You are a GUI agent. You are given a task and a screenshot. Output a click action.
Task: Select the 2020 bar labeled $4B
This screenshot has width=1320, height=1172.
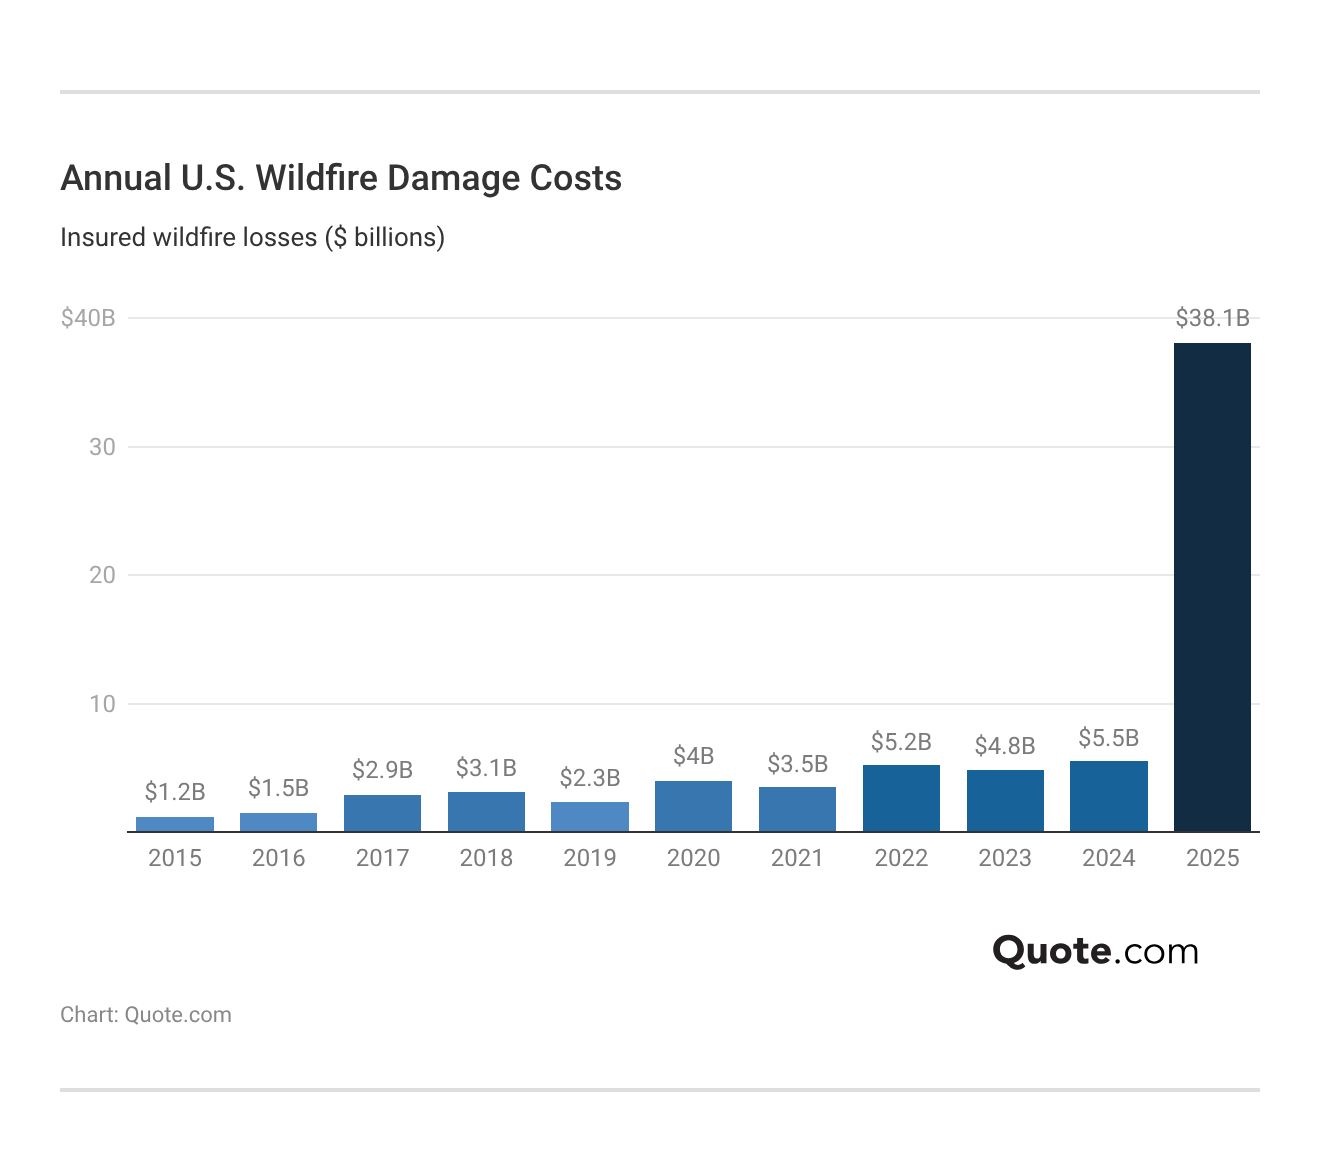pos(694,805)
